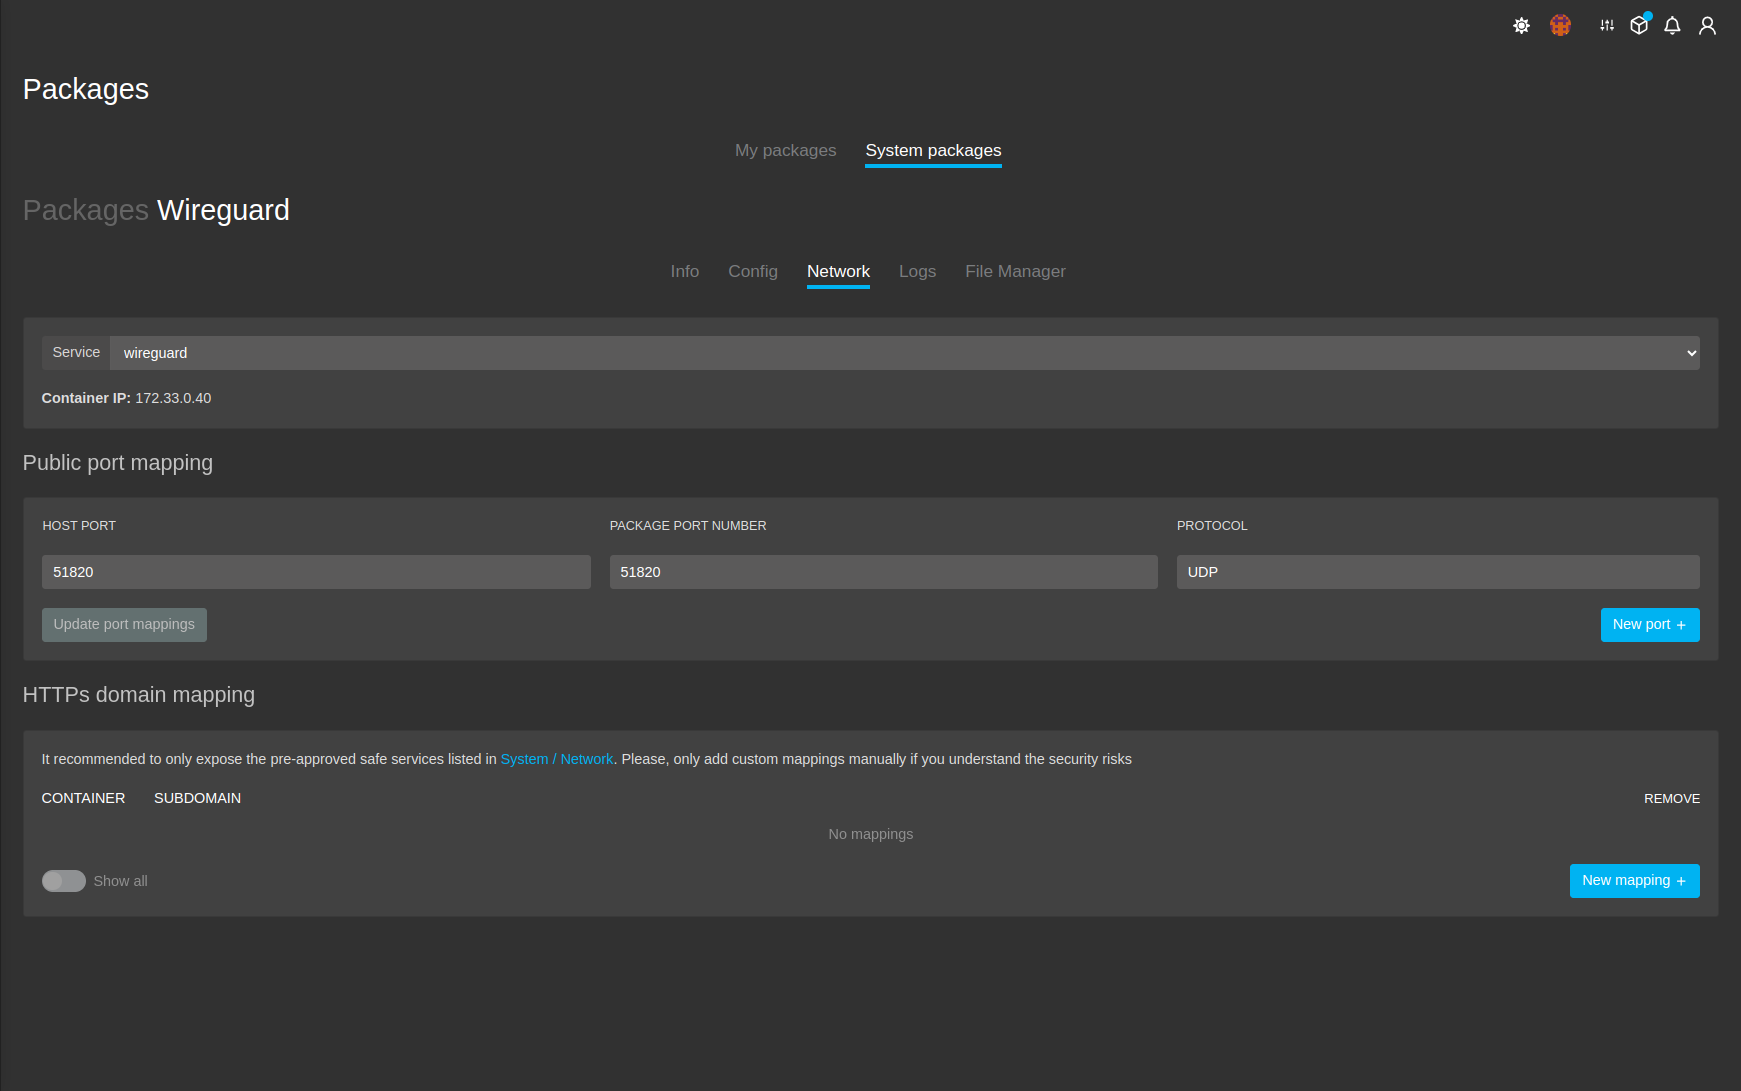Click the Update port mappings button
This screenshot has height=1091, width=1741.
coord(124,624)
